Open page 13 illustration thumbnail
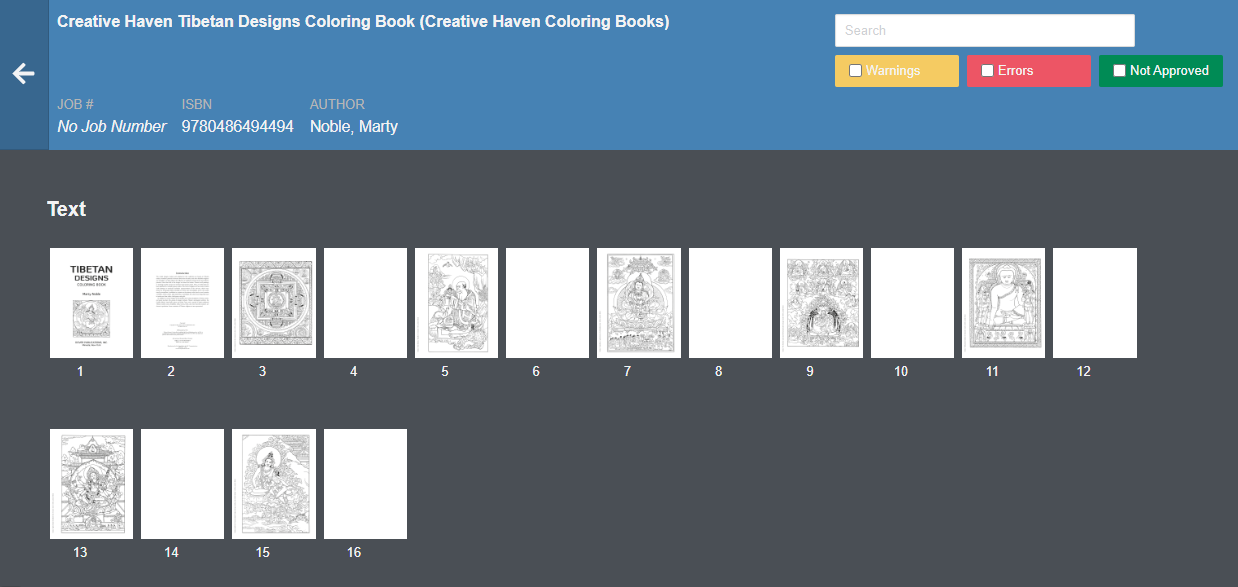Image resolution: width=1238 pixels, height=587 pixels. (x=91, y=484)
